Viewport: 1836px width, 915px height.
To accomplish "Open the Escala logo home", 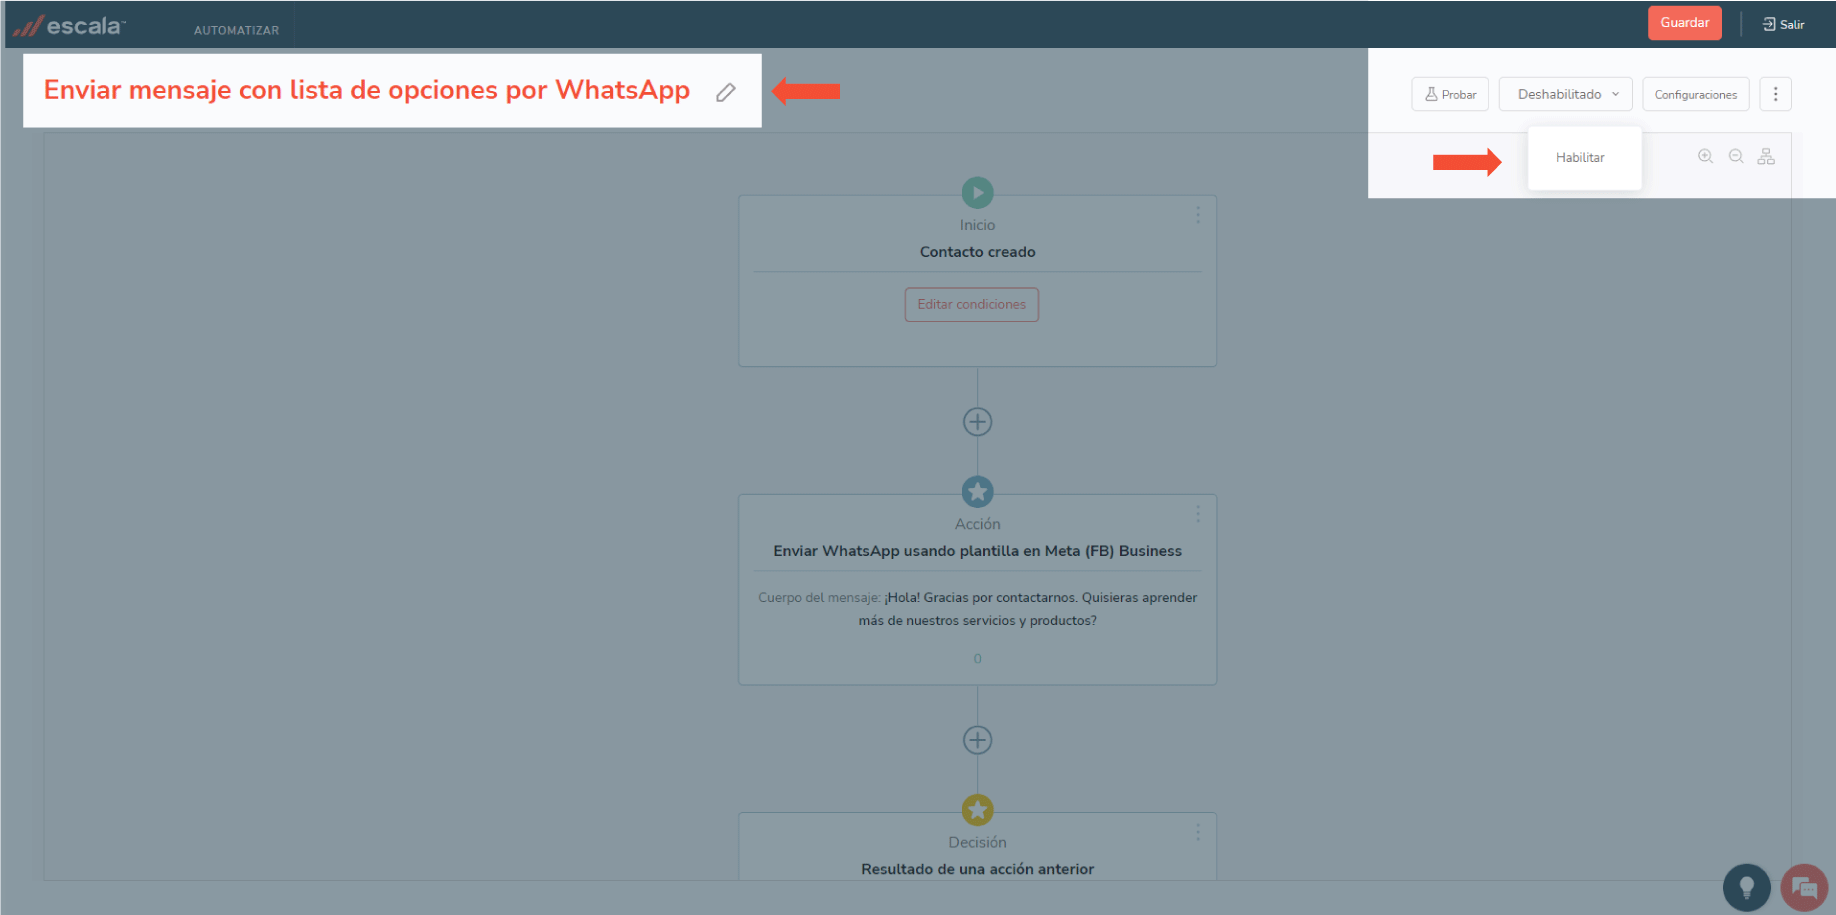I will [68, 25].
